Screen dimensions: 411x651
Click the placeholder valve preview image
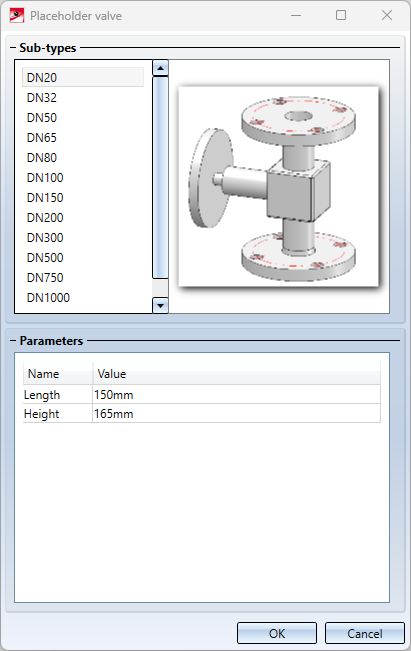pyautogui.click(x=279, y=186)
